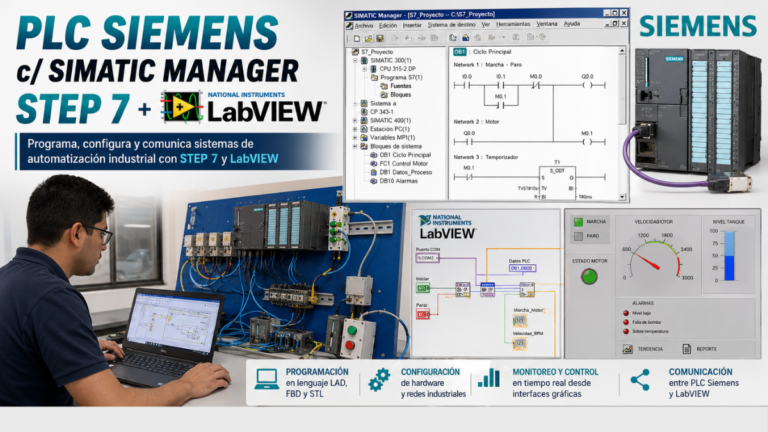Click the New project icon in SIMATIC Manager toolbar
The width and height of the screenshot is (768, 432).
point(357,38)
